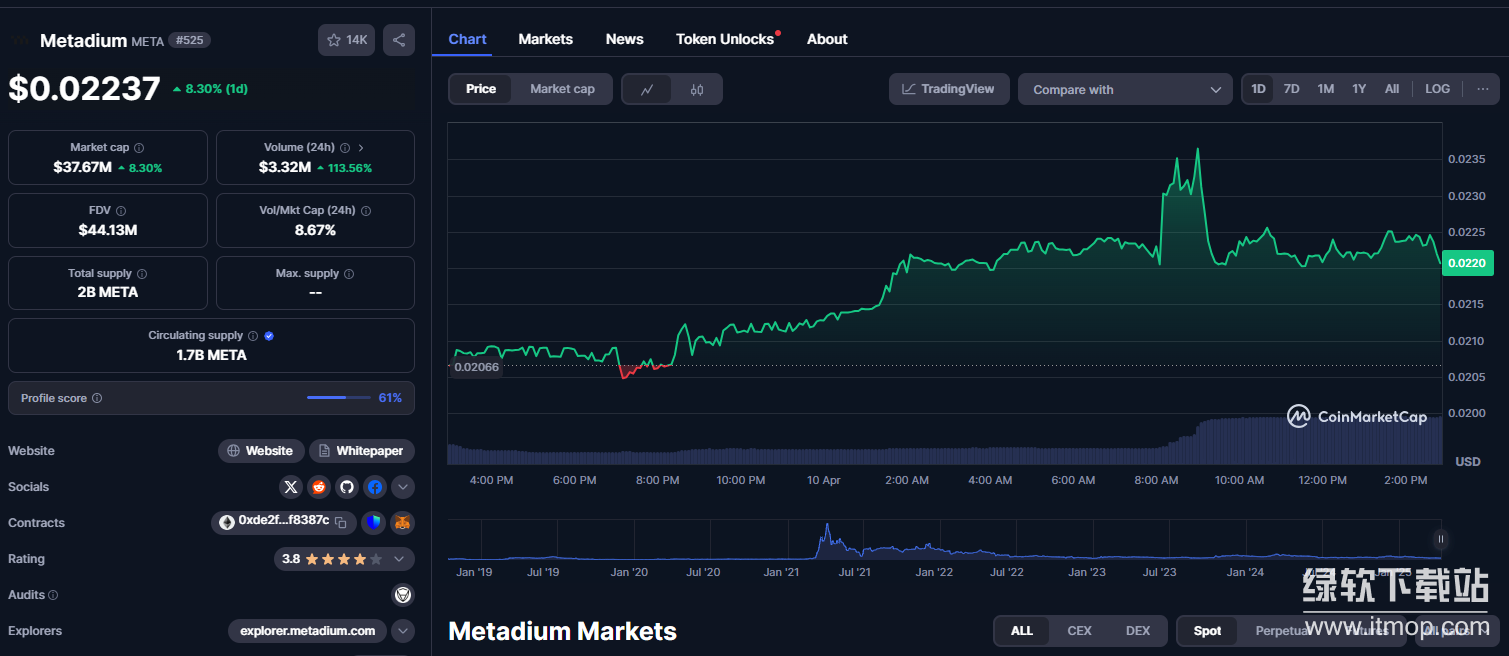
Task: Click the TradingView chart button
Action: pyautogui.click(x=948, y=89)
